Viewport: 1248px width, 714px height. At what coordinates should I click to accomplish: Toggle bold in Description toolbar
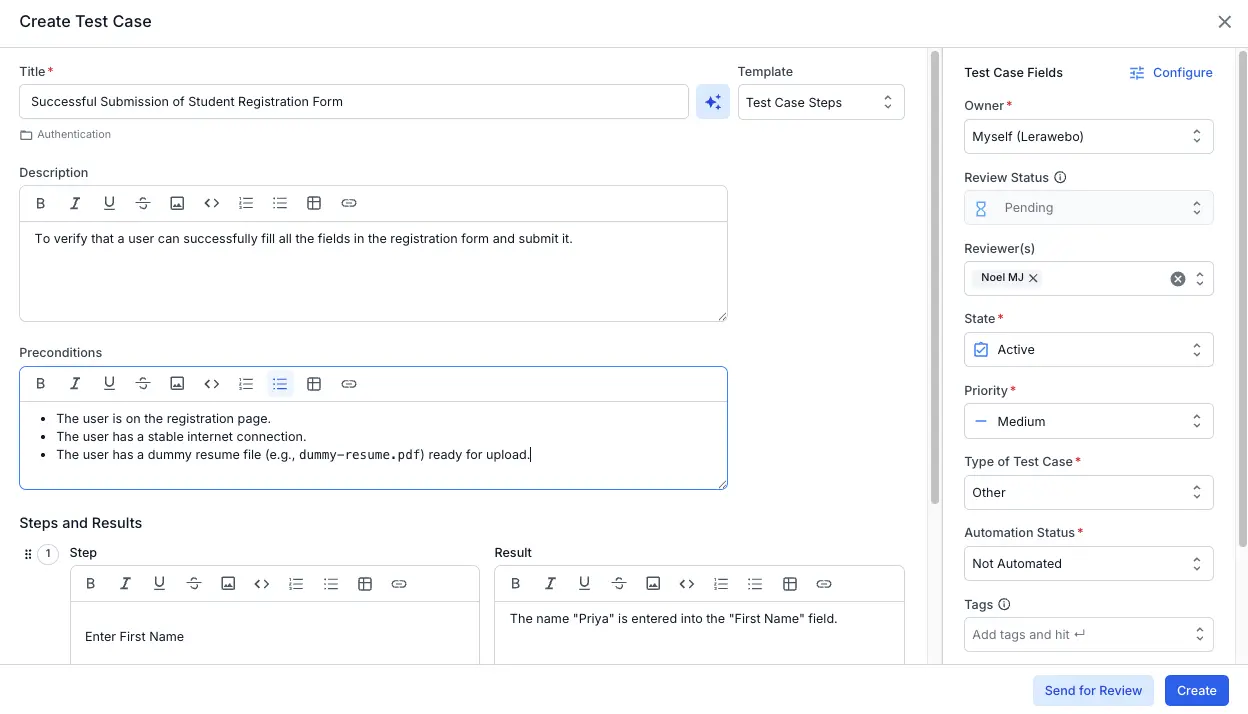click(x=41, y=203)
